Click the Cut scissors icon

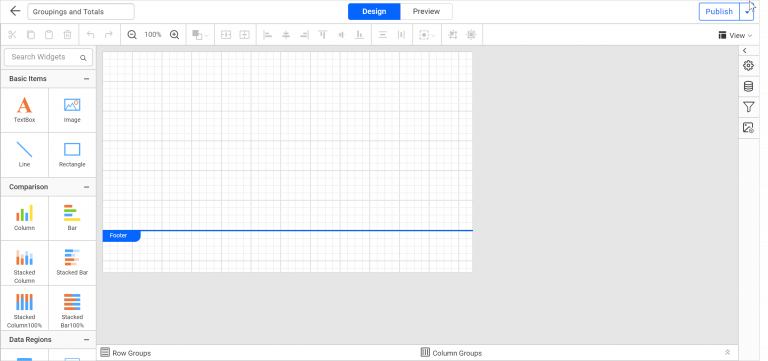click(x=12, y=35)
